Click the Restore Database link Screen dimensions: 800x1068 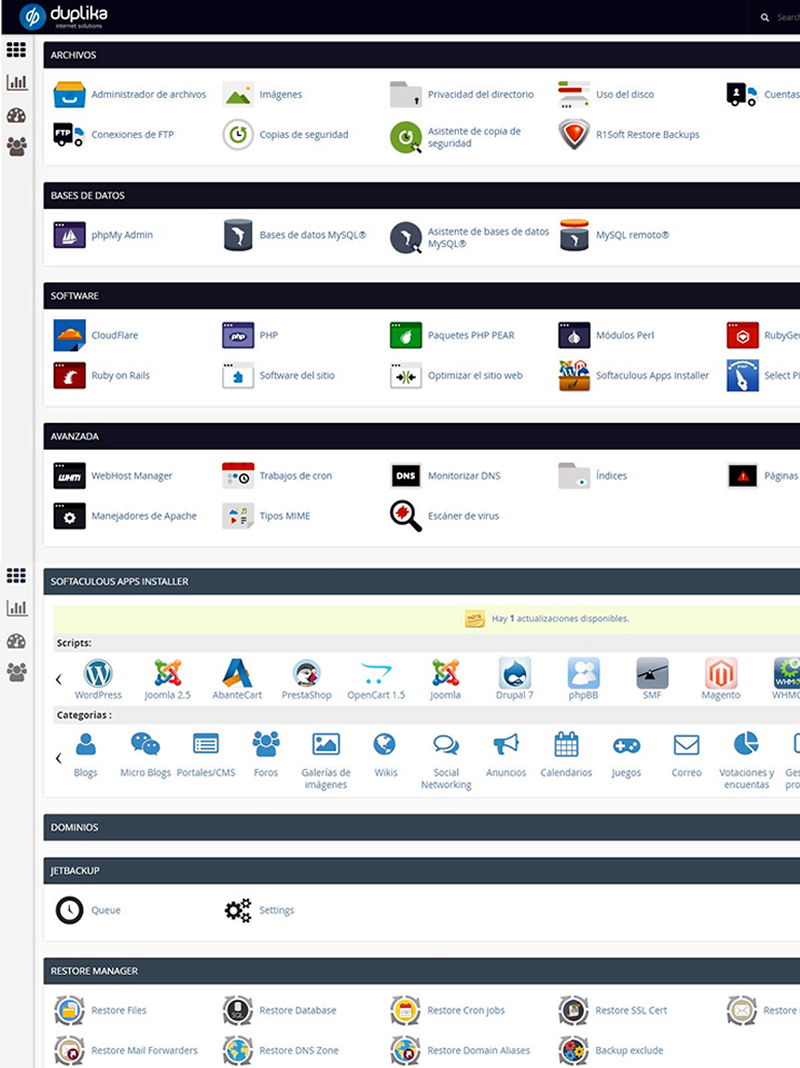[x=297, y=1011]
